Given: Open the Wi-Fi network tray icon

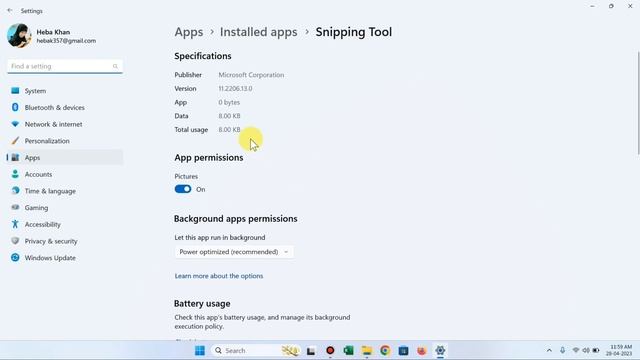Looking at the screenshot, I should click(x=576, y=351).
